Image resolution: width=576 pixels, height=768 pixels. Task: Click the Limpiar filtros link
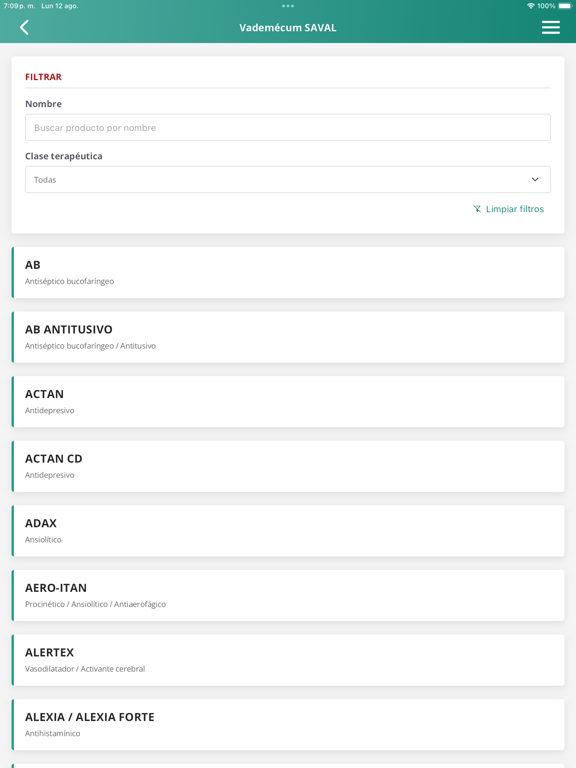514,209
